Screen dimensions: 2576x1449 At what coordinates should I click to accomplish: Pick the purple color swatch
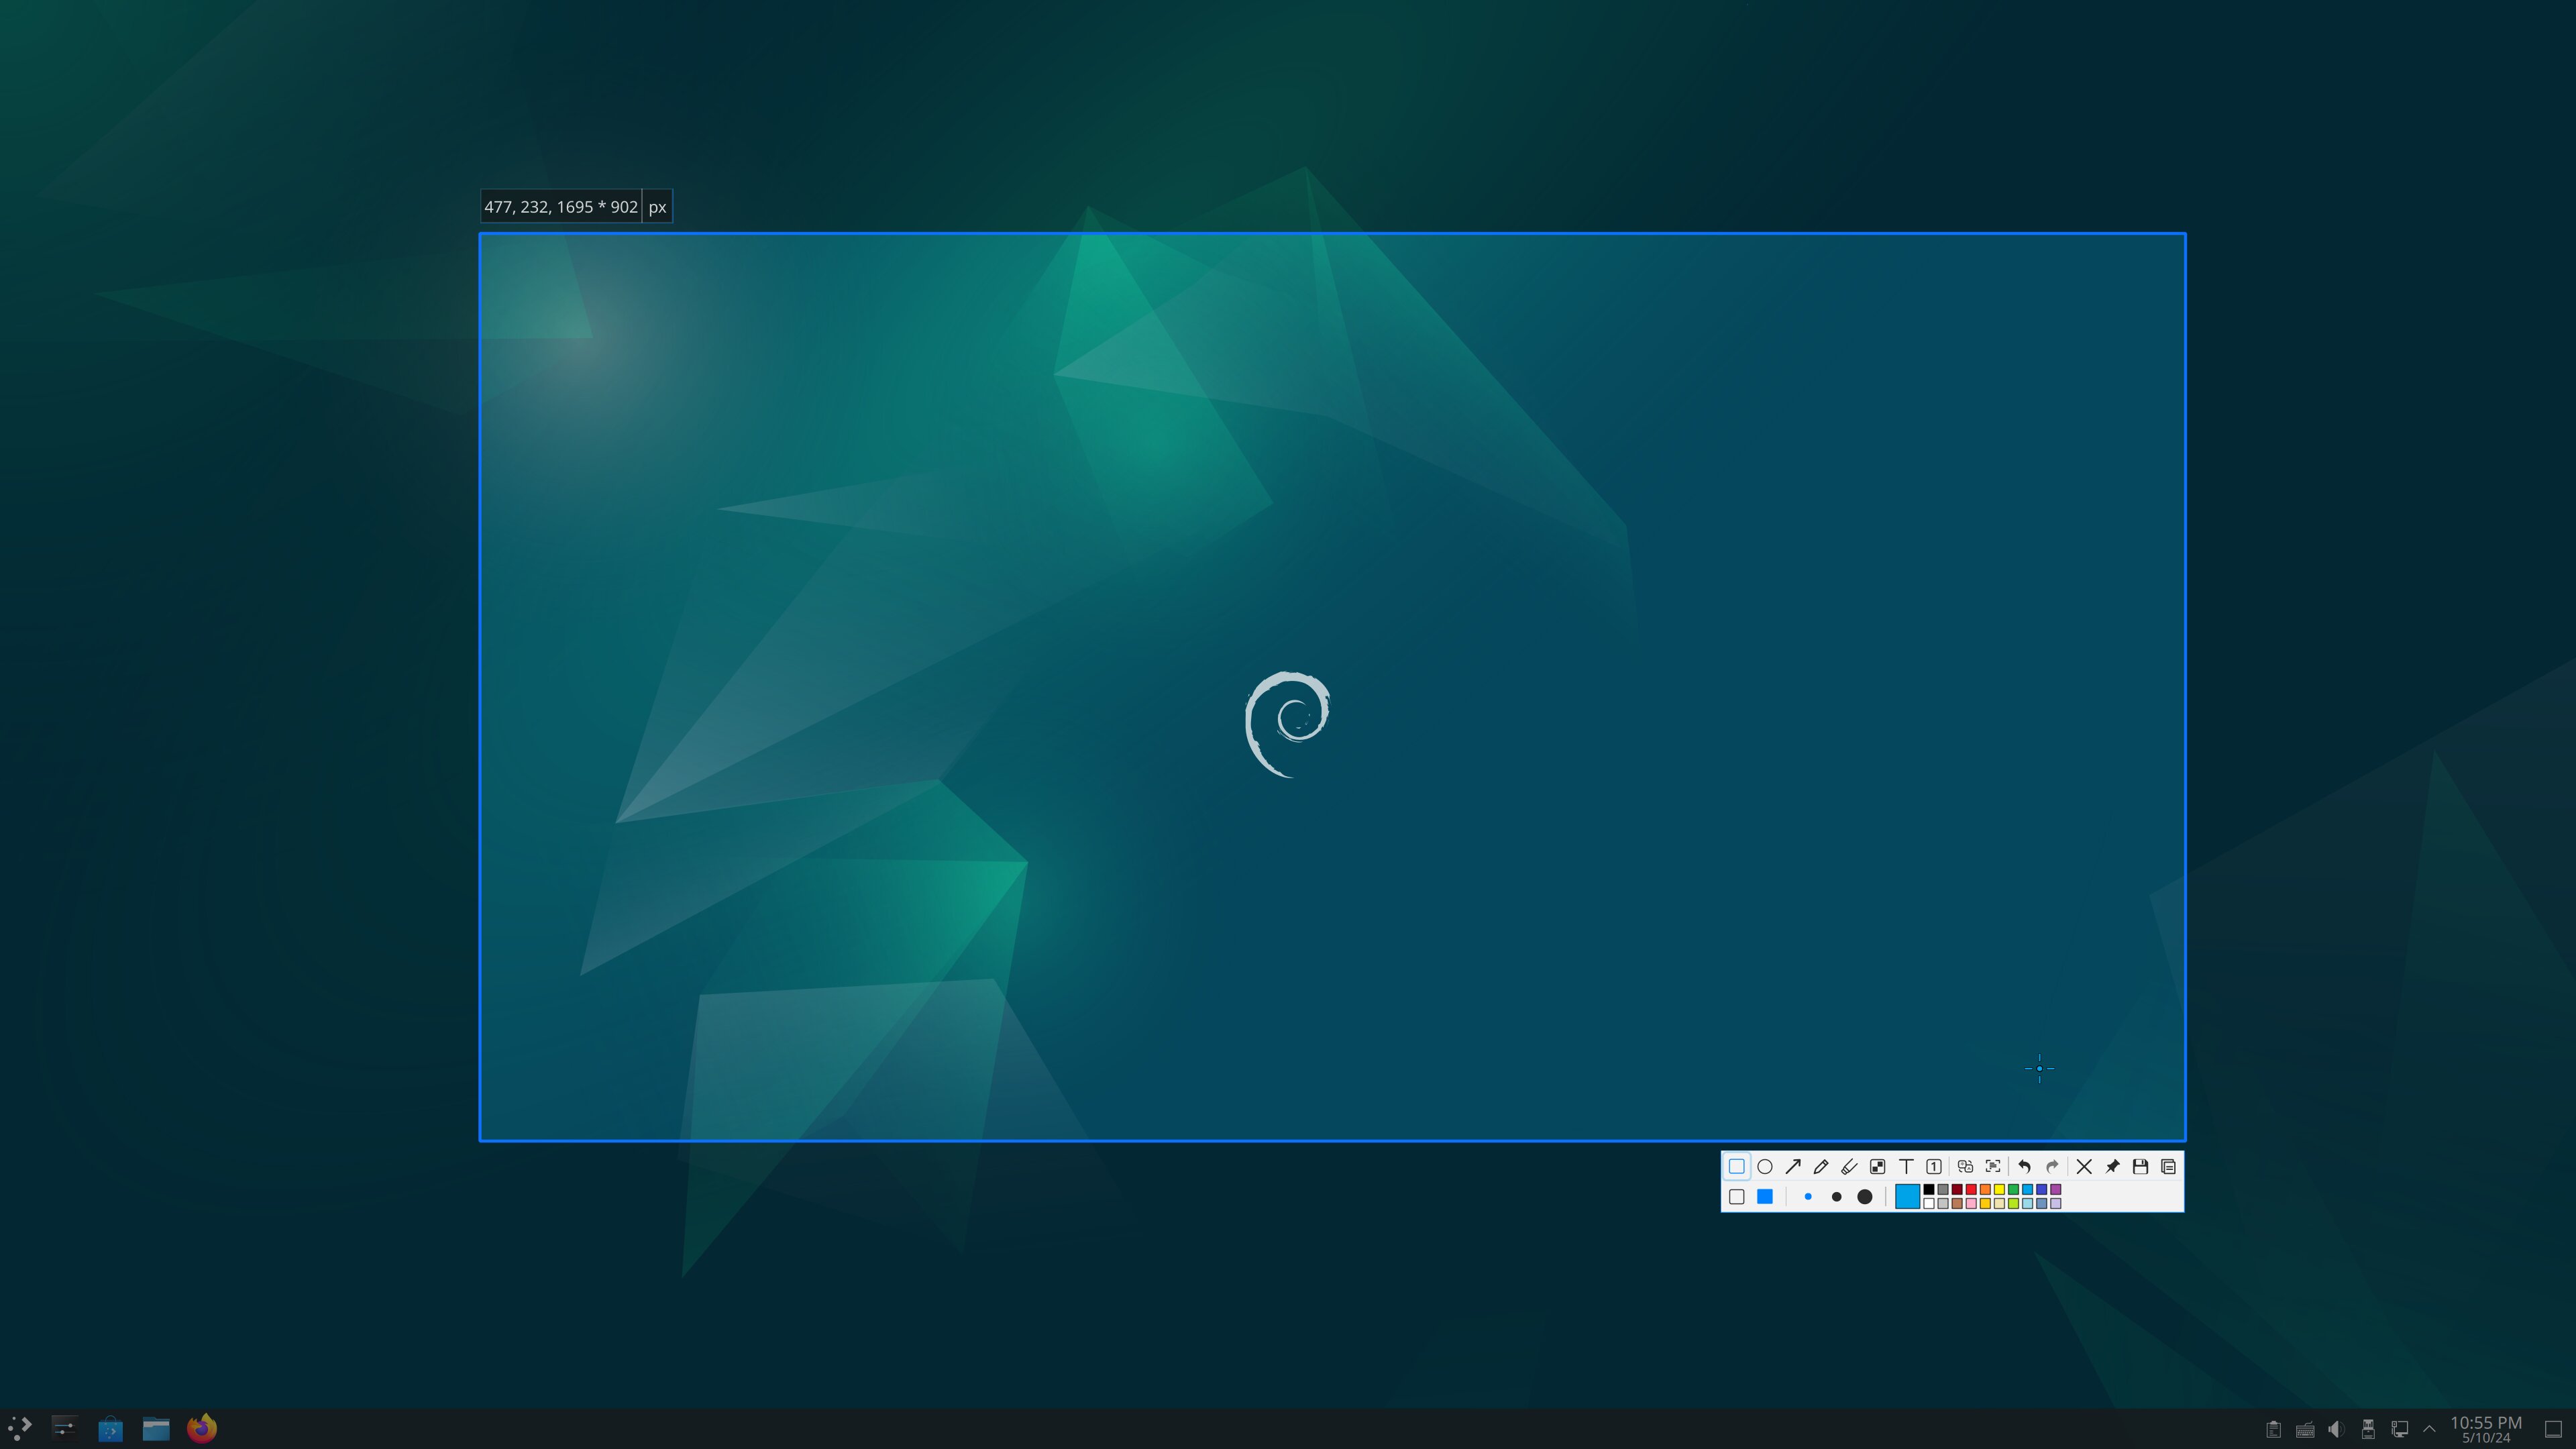tap(2056, 1190)
